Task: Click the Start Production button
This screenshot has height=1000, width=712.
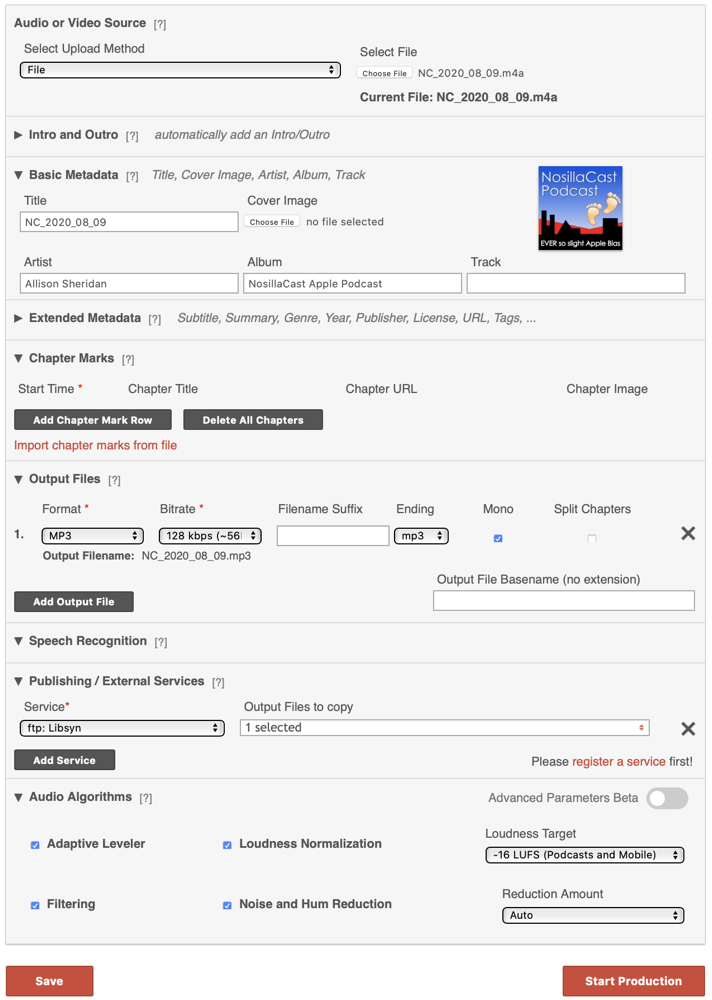Action: (x=633, y=981)
